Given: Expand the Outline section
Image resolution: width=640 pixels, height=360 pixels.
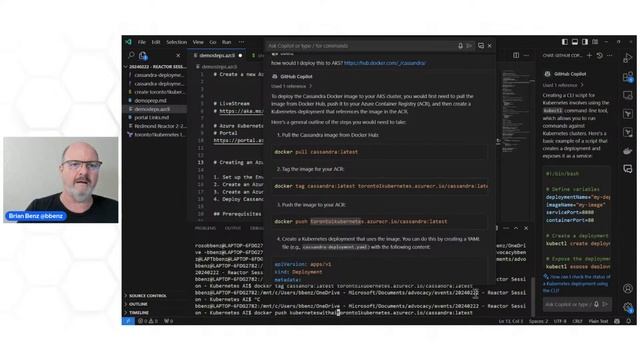Looking at the screenshot, I should 155,304.
